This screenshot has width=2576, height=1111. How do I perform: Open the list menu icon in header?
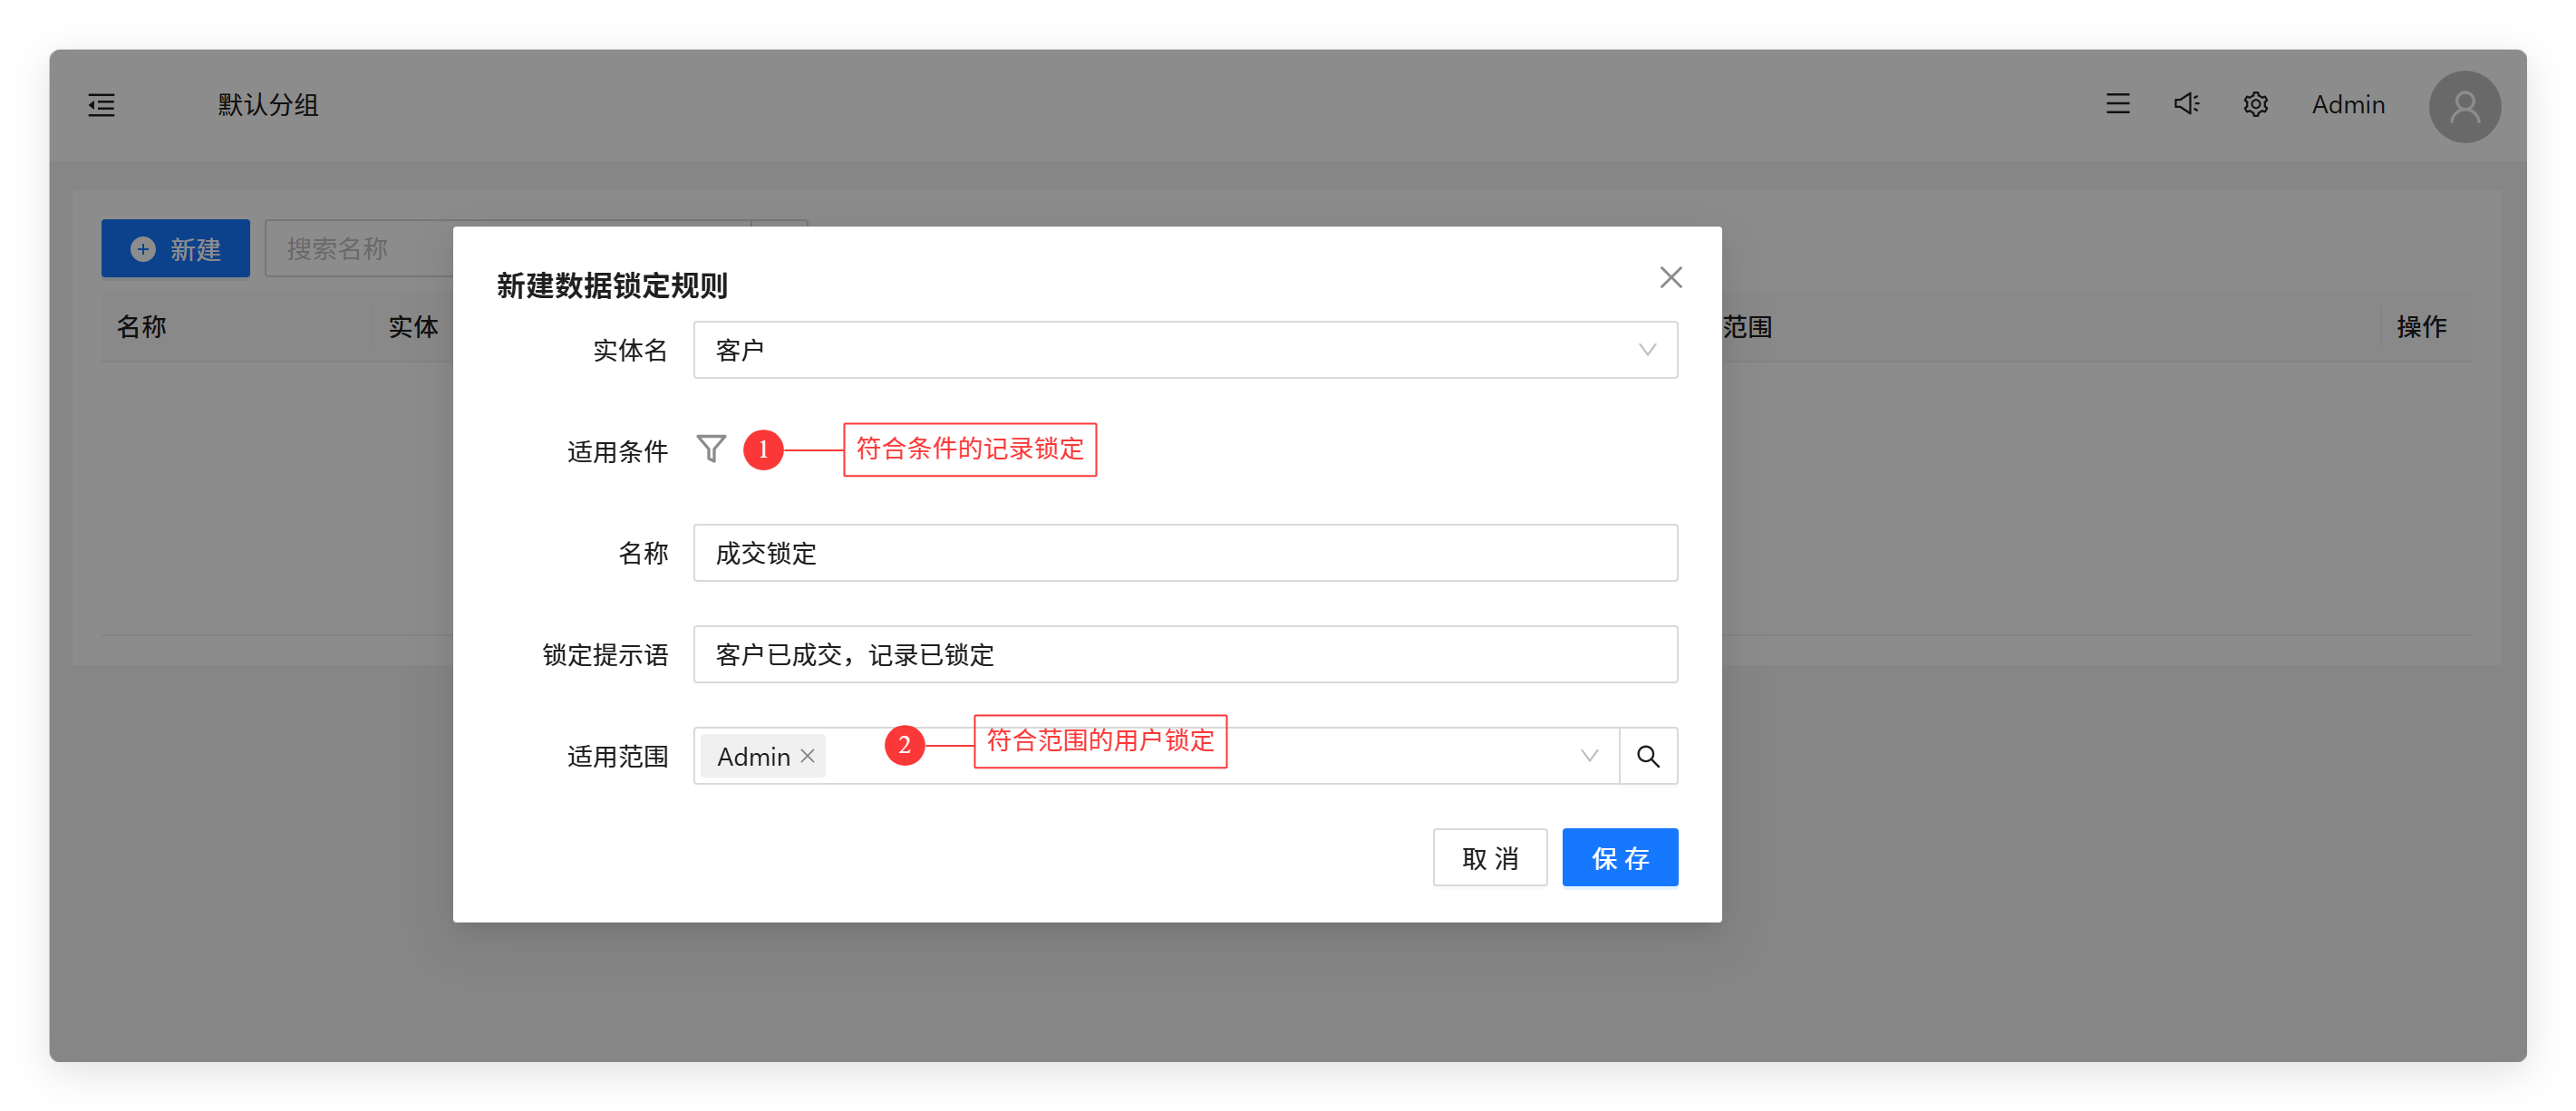(2117, 104)
